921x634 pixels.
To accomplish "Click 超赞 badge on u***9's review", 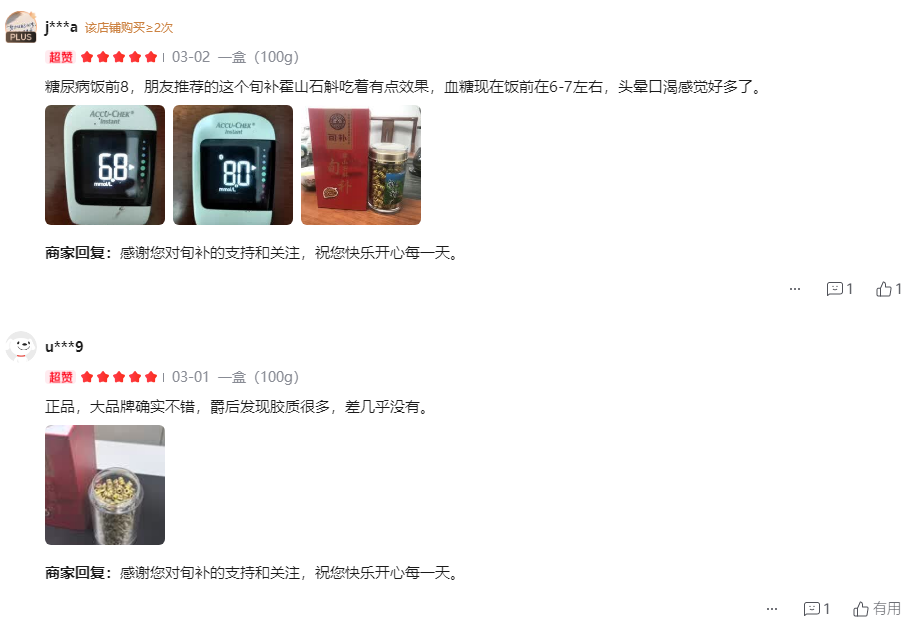I will click(x=60, y=377).
